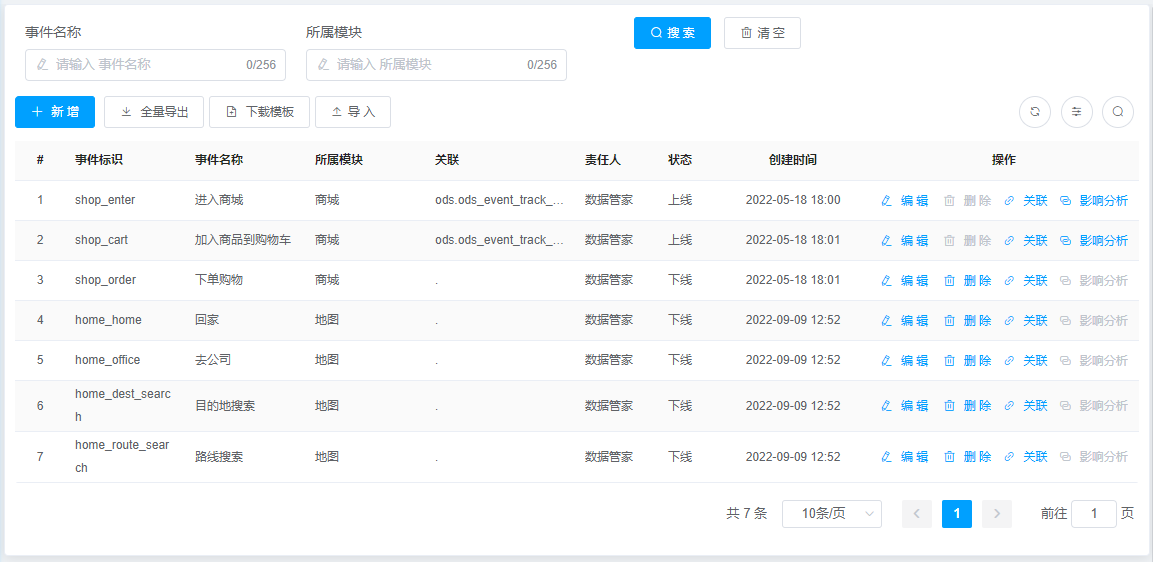This screenshot has height=562, width=1153.
Task: Click 关联 for home_home row
Action: click(1026, 321)
